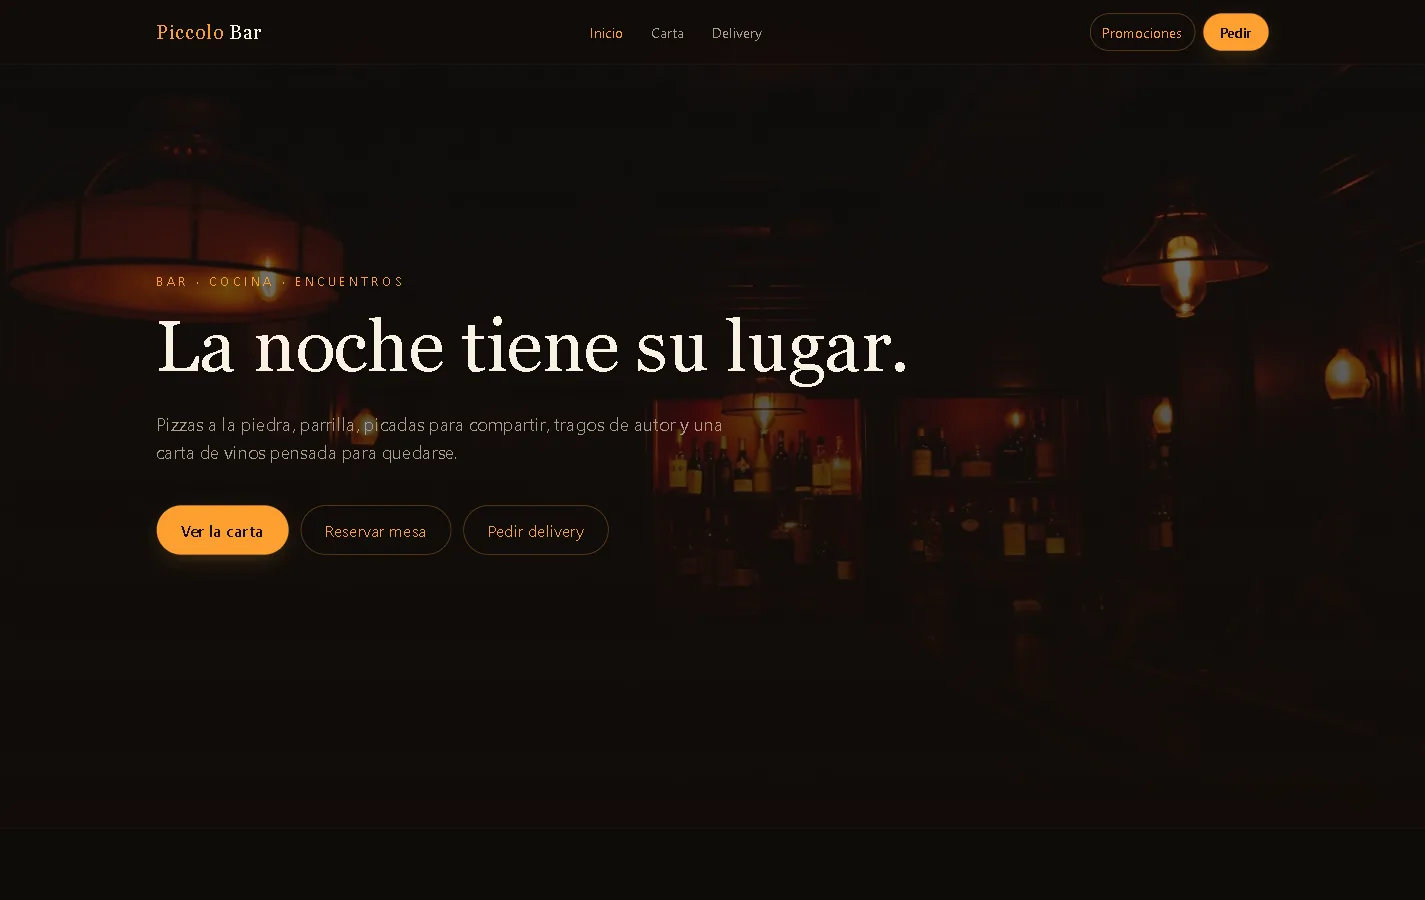The height and width of the screenshot is (900, 1425).
Task: Select the Delivery nav item
Action: [x=737, y=33]
